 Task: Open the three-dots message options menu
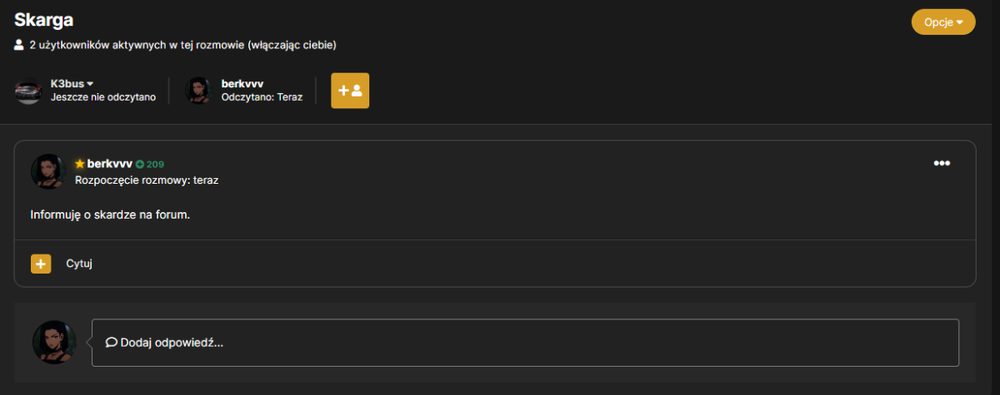[942, 163]
